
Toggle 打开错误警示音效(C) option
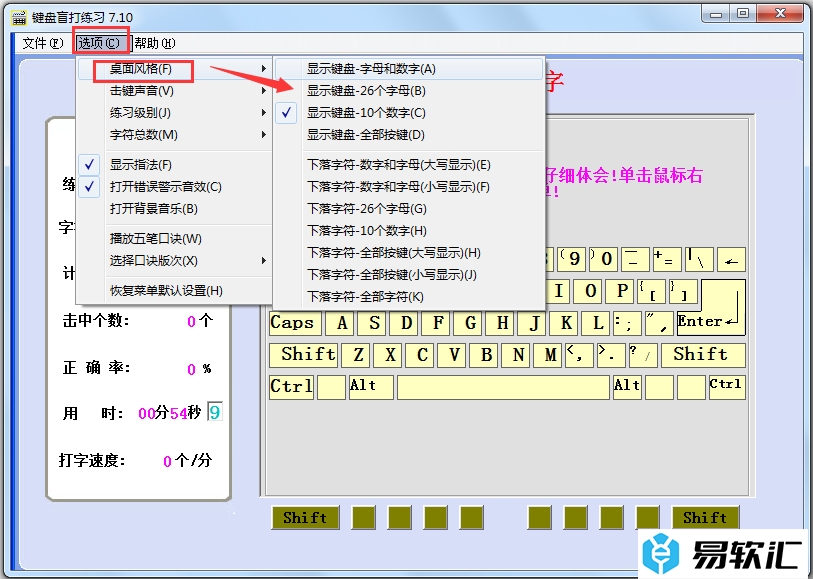[175, 187]
